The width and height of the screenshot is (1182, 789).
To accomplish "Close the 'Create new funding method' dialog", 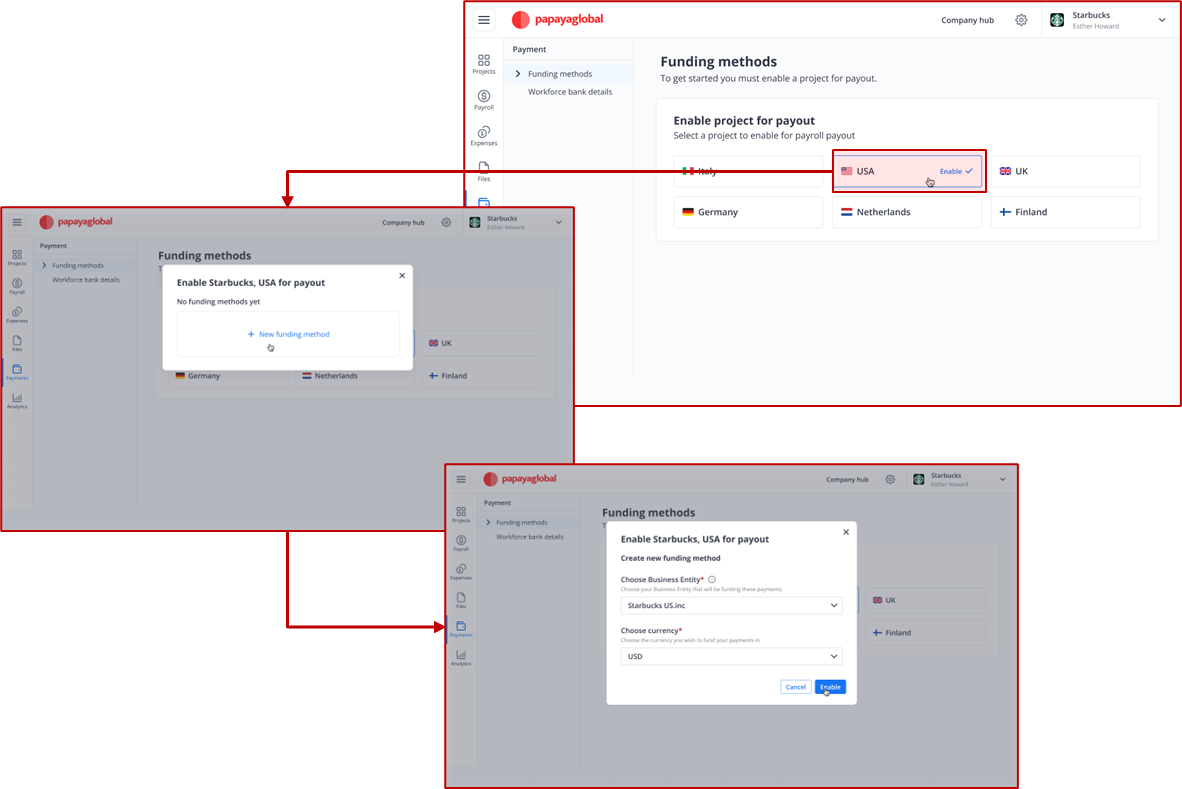I will pos(846,532).
